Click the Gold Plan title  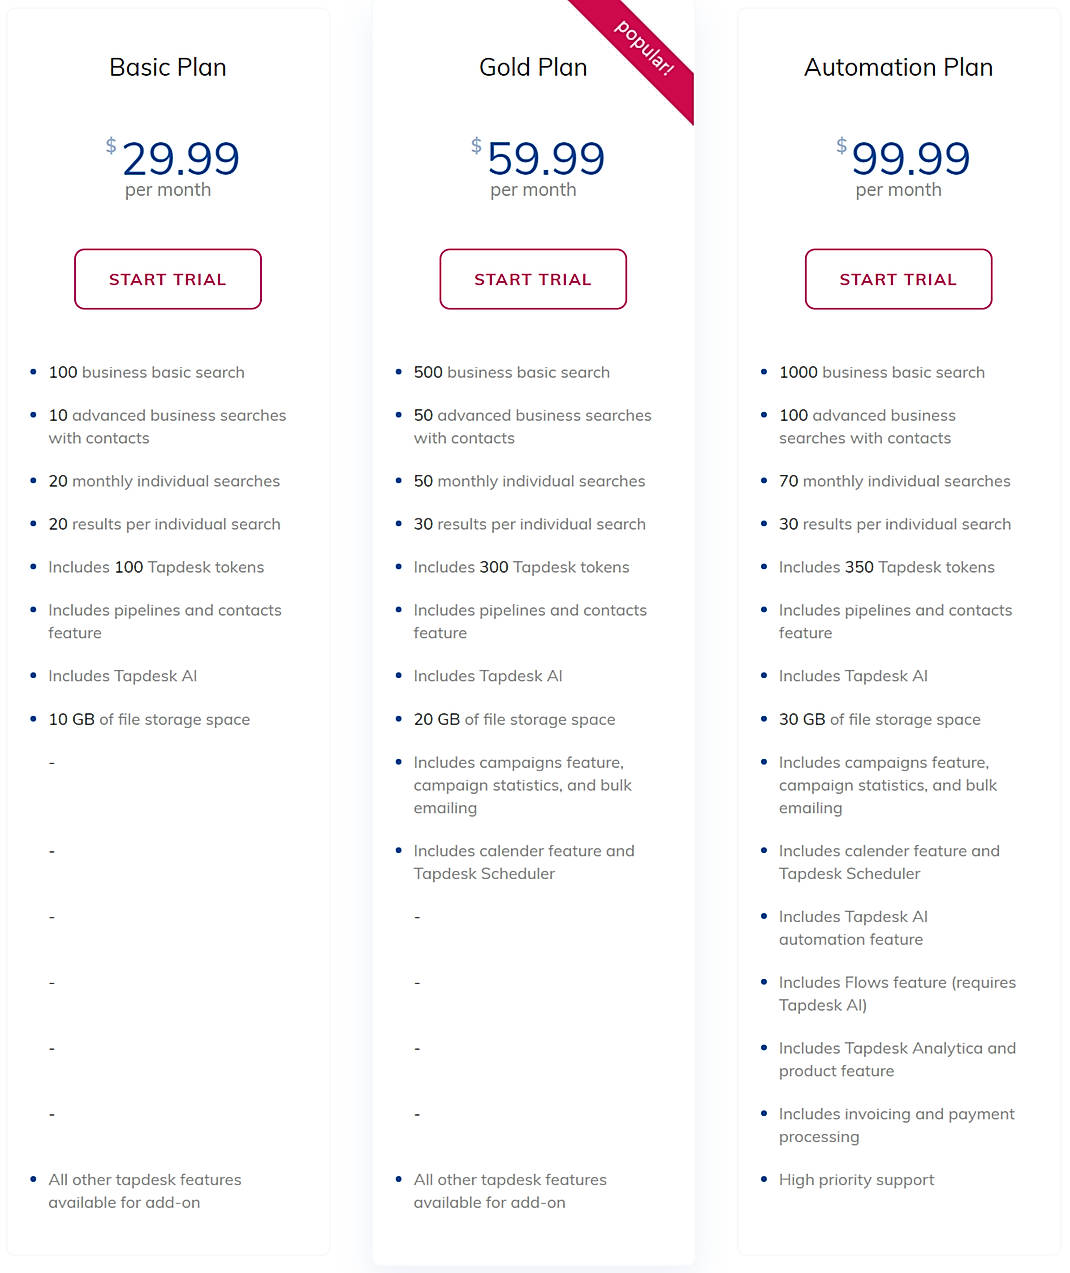[532, 67]
